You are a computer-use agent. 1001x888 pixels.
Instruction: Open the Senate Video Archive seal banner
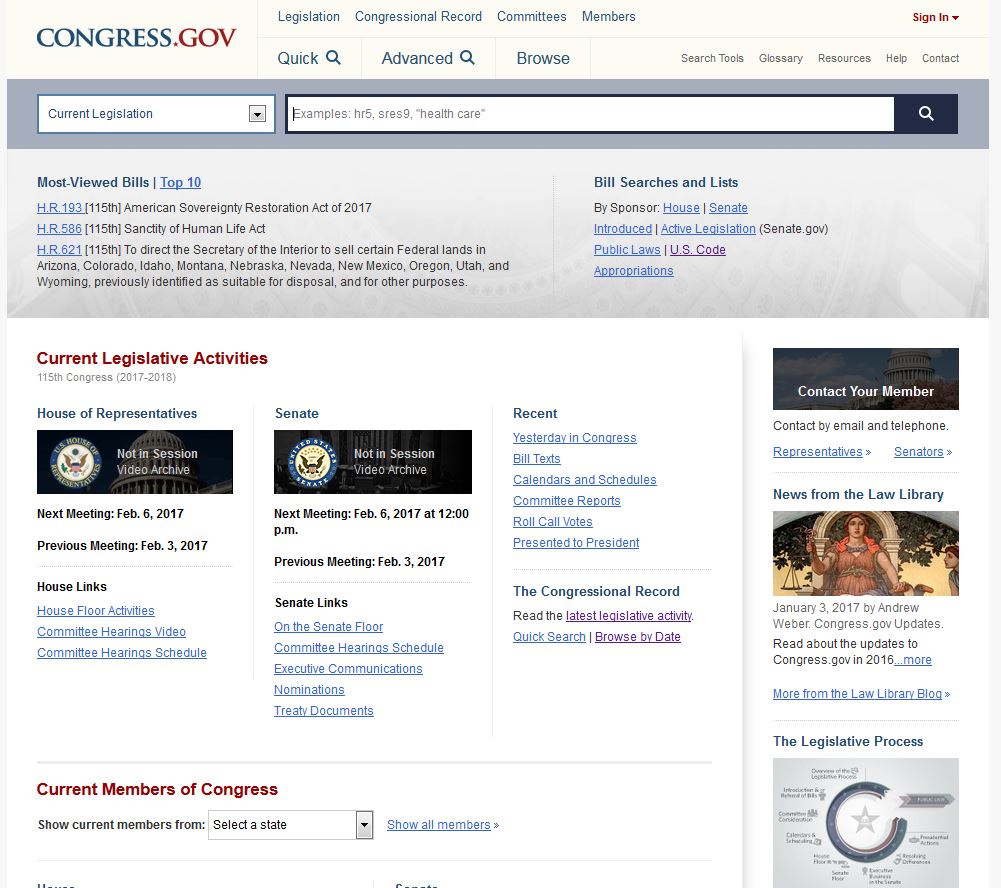pyautogui.click(x=372, y=461)
